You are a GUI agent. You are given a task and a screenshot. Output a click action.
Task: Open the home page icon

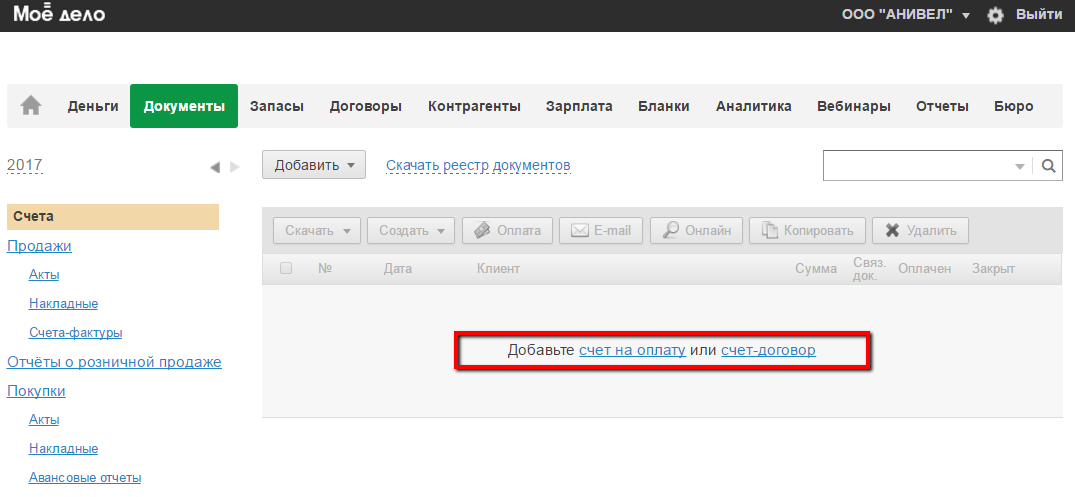click(31, 106)
